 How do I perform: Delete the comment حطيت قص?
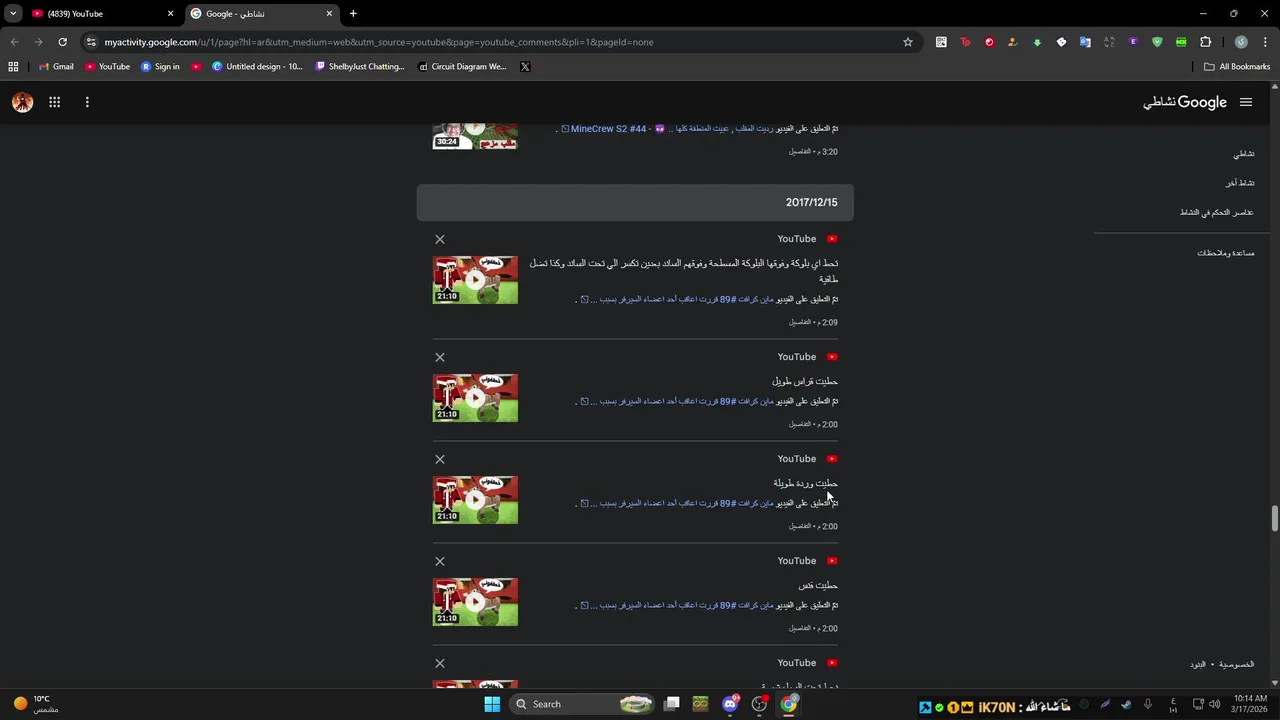click(x=439, y=561)
